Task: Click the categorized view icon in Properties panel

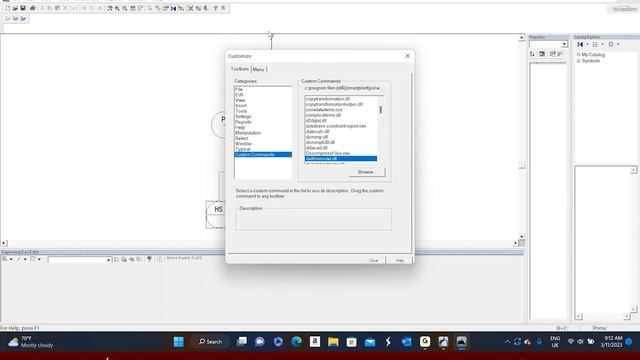Action: pos(542,54)
